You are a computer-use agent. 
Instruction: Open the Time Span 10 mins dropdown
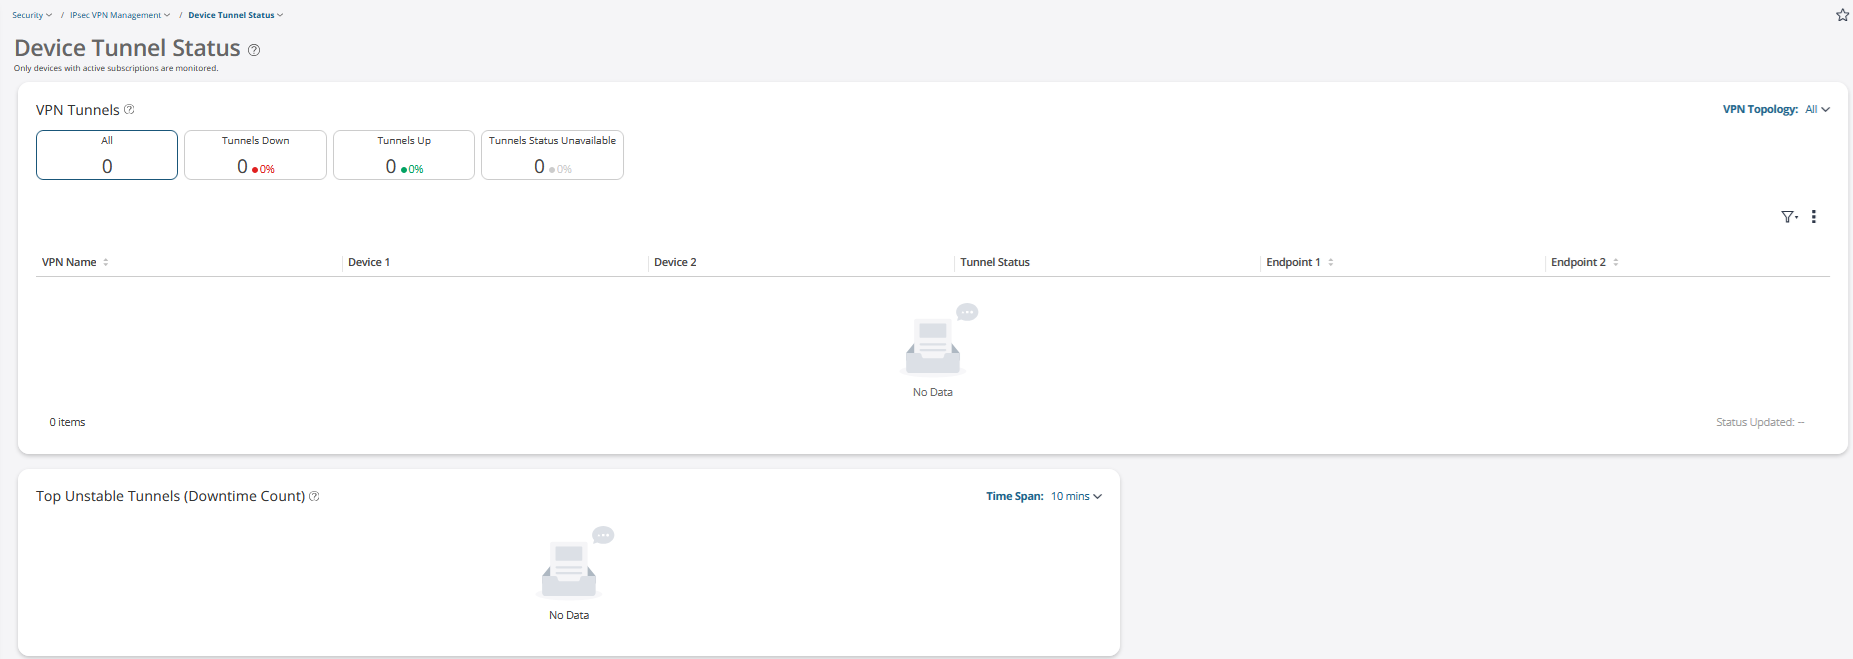tap(1076, 496)
